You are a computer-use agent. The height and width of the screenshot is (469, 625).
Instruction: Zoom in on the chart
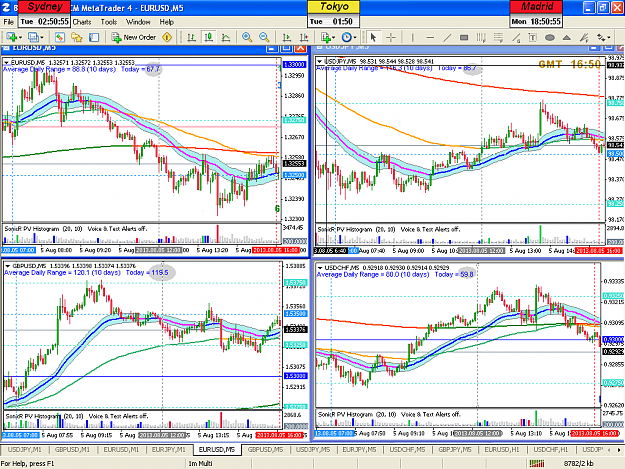tap(247, 37)
